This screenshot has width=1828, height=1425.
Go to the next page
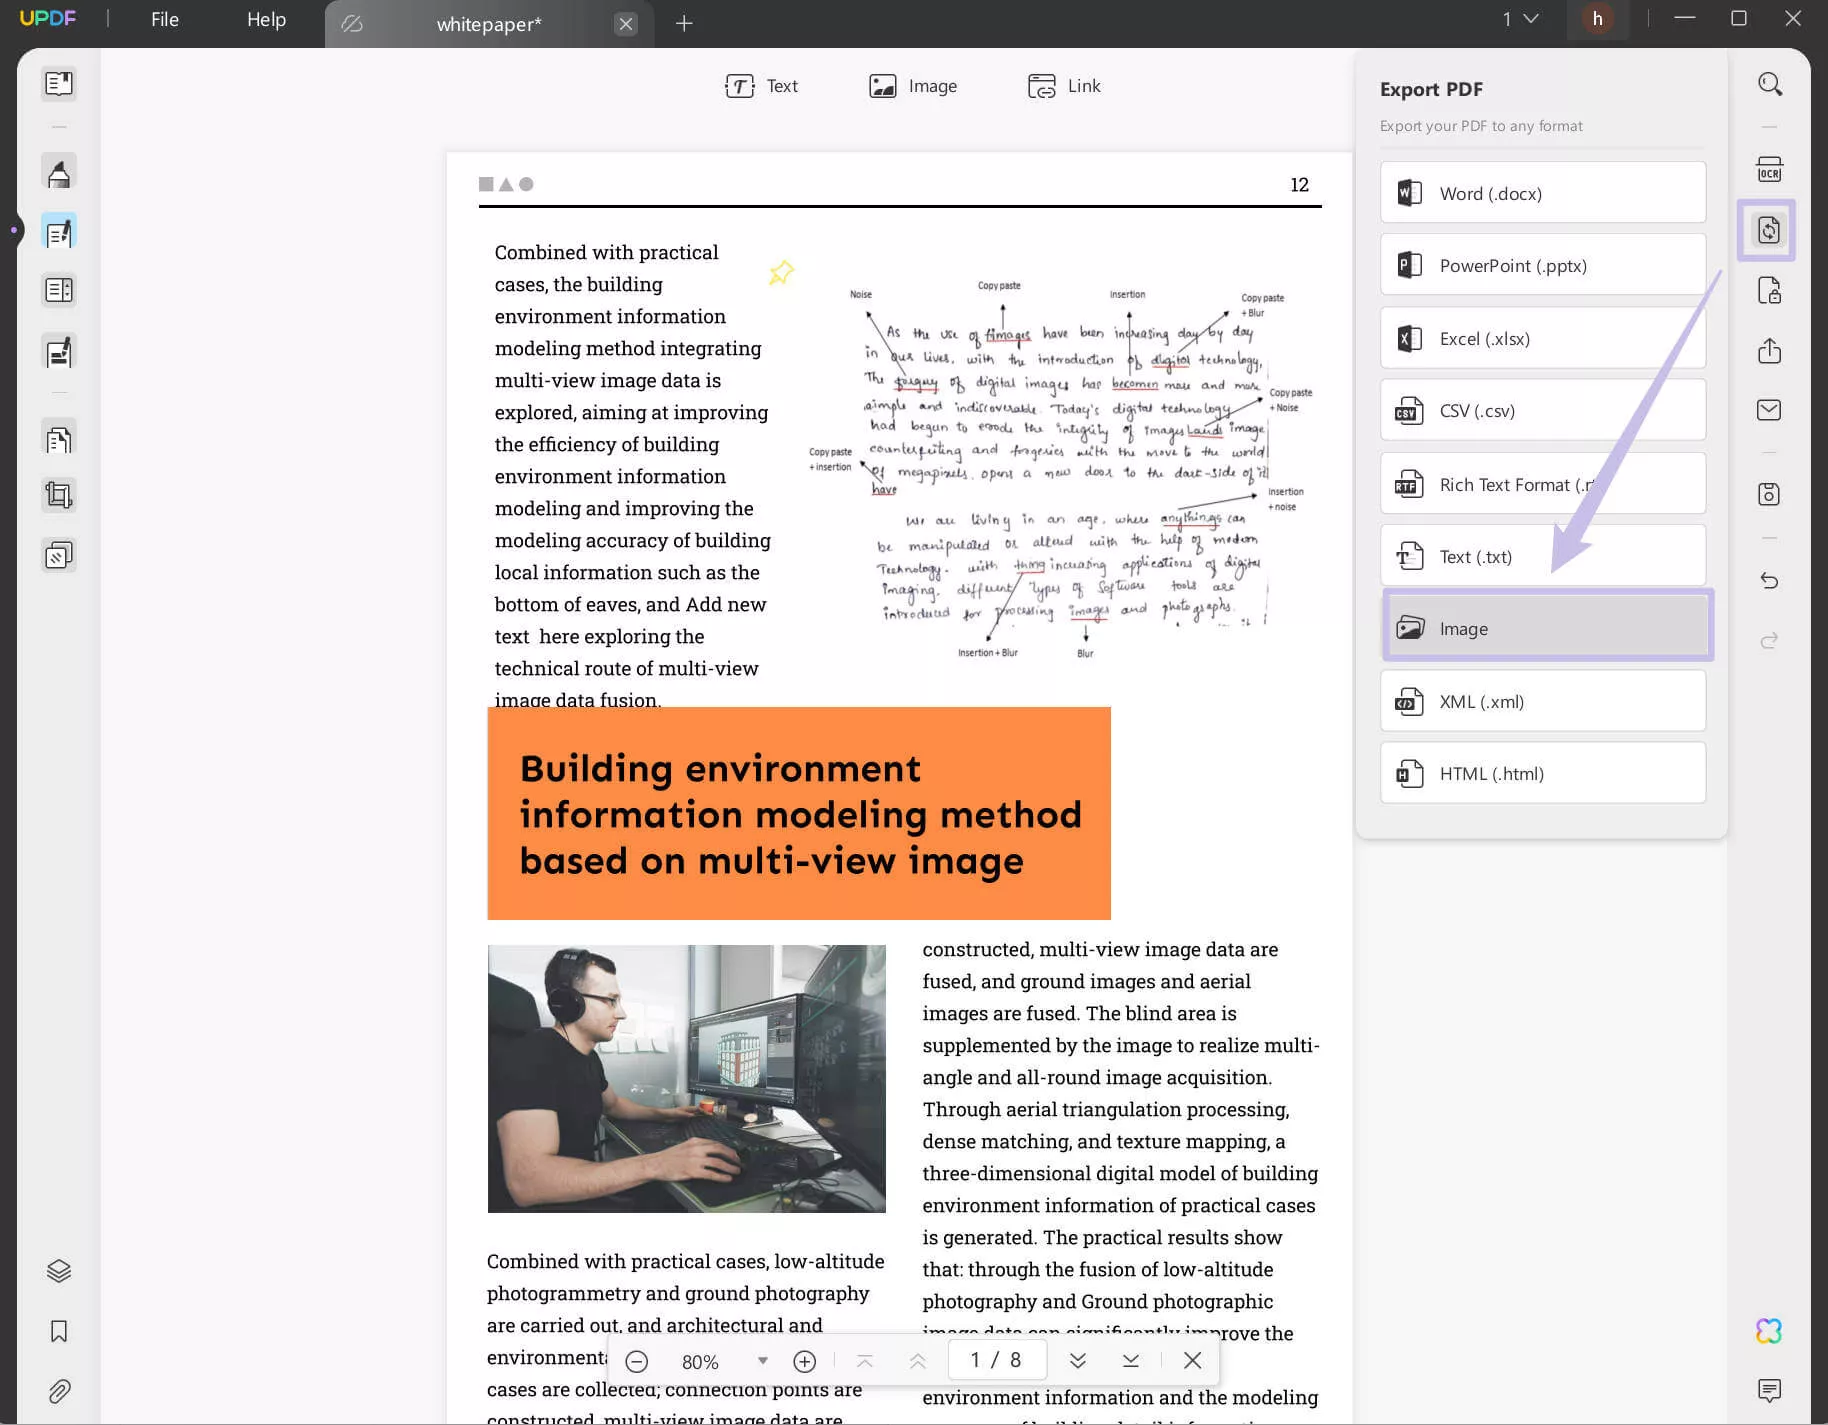[x=1078, y=1361]
